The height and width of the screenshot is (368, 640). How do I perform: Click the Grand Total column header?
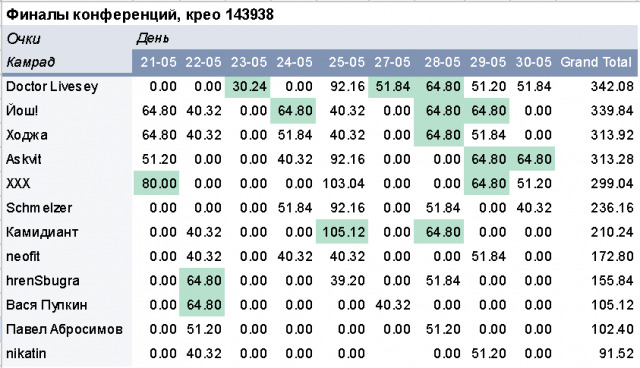coord(596,62)
